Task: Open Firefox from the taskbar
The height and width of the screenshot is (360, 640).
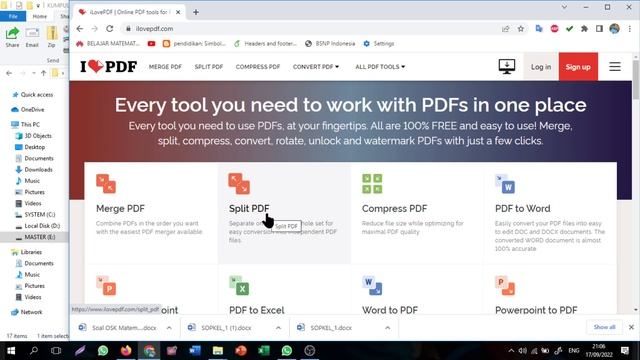Action: point(126,351)
